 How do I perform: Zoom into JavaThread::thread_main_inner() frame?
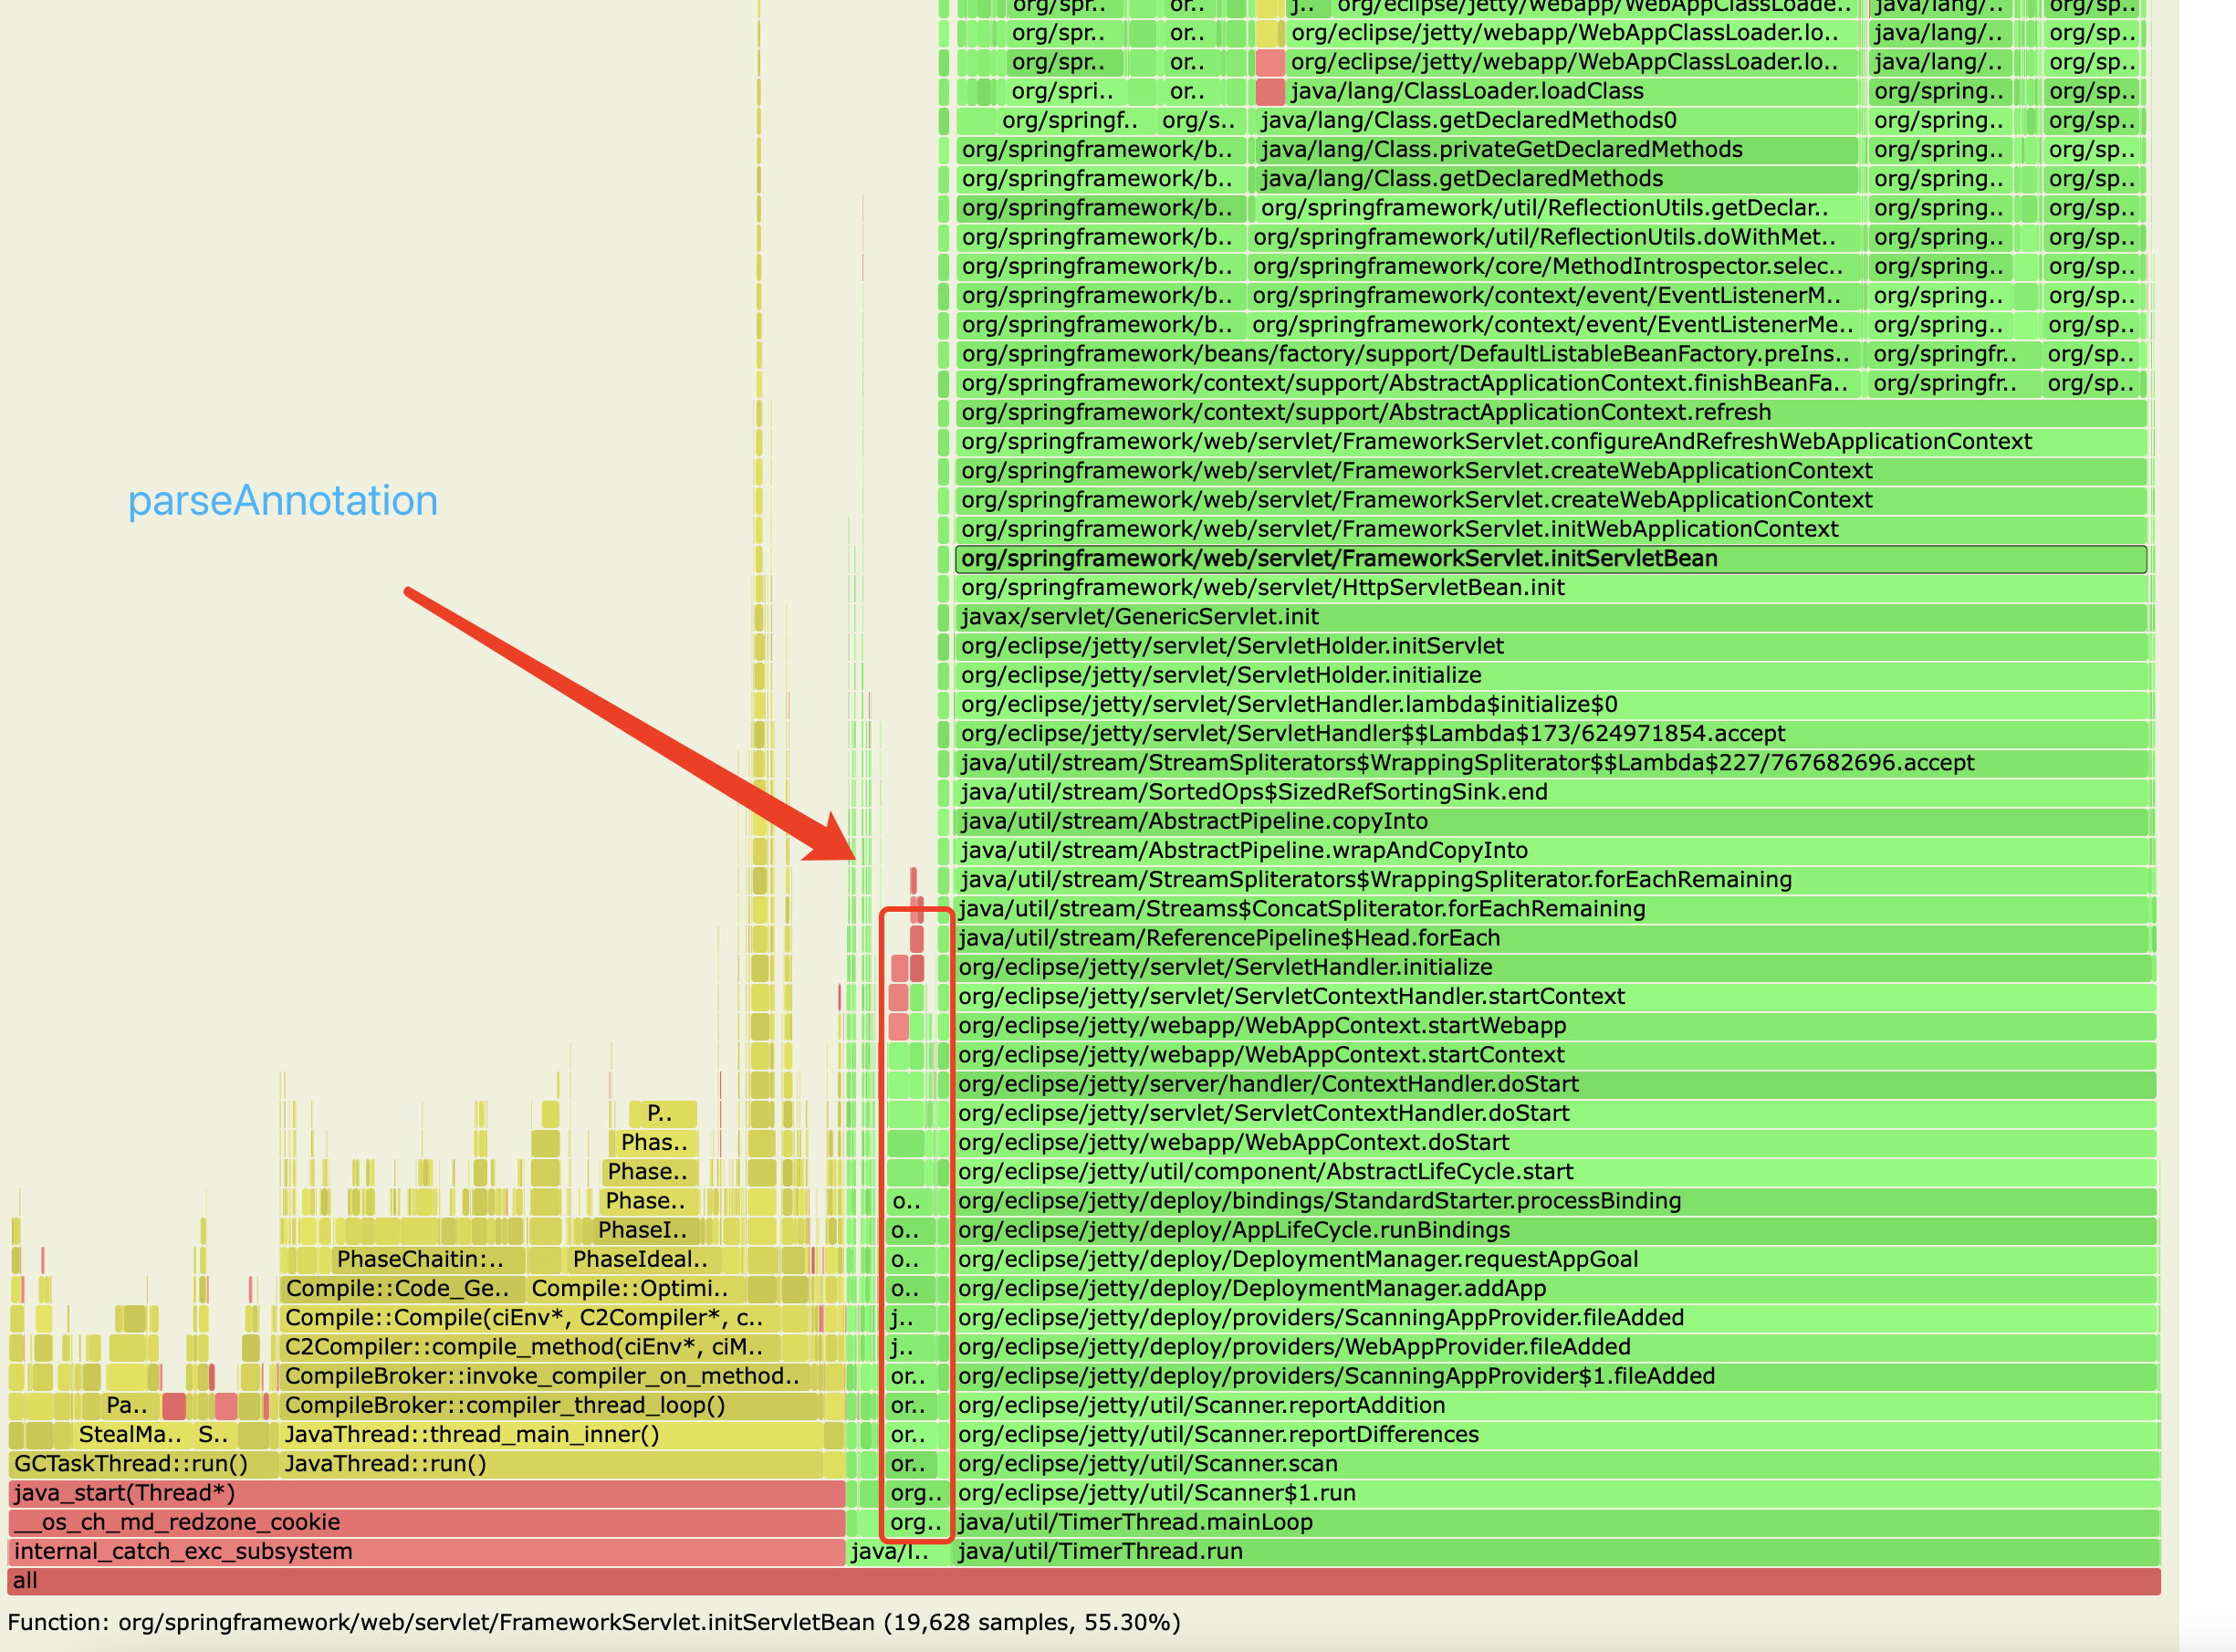(550, 1435)
